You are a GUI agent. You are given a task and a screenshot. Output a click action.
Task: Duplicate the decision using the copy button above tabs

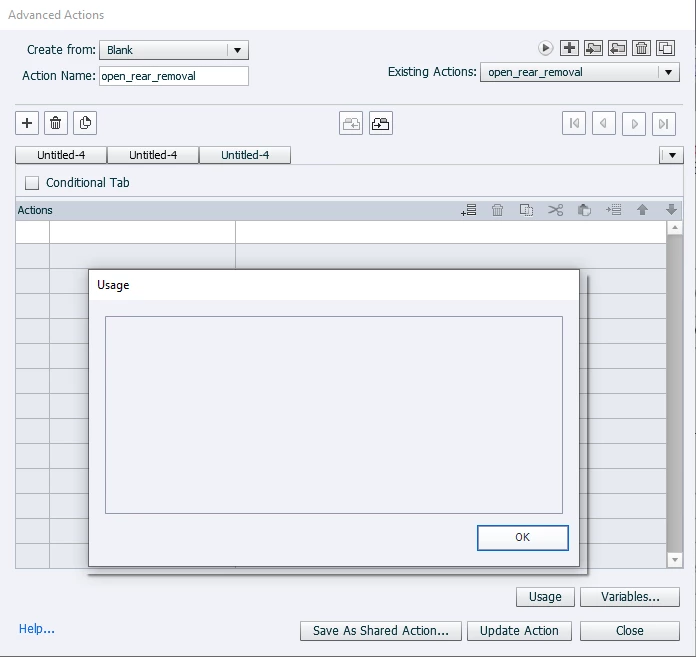[x=85, y=123]
